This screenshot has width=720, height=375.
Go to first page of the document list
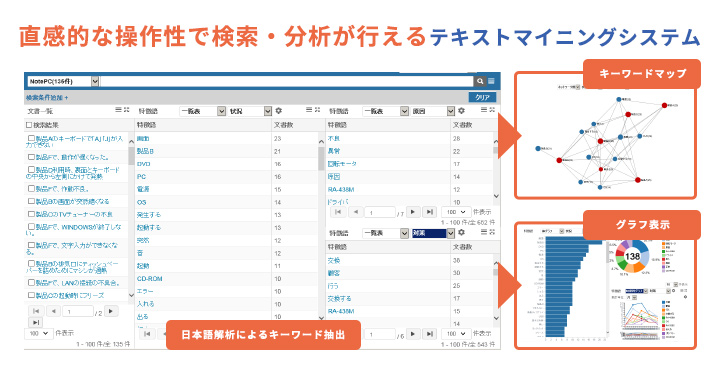click(36, 311)
